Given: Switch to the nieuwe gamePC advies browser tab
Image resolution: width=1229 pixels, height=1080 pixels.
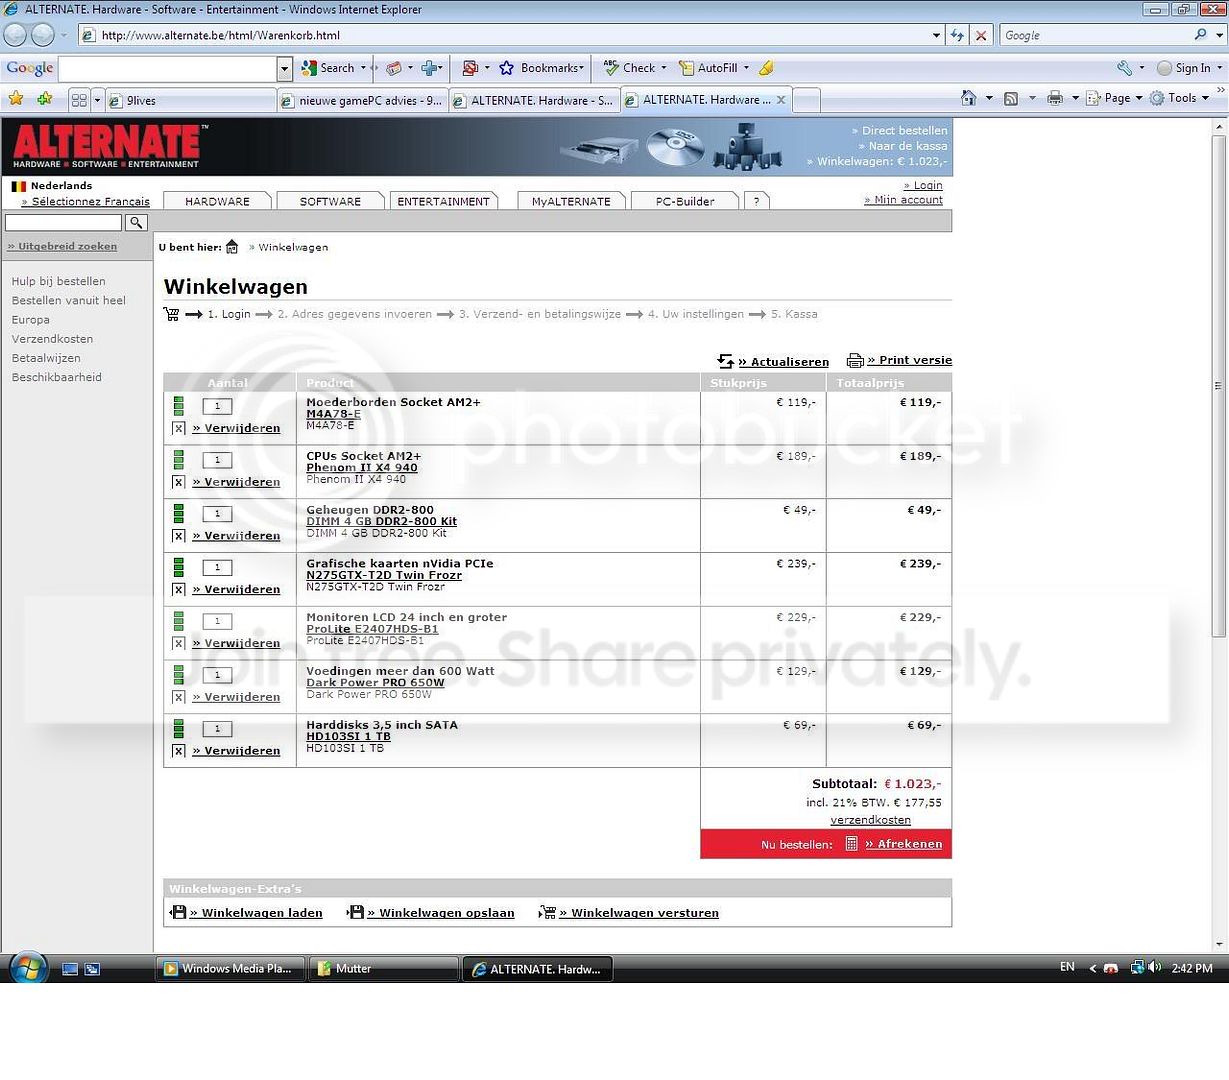Looking at the screenshot, I should [362, 100].
